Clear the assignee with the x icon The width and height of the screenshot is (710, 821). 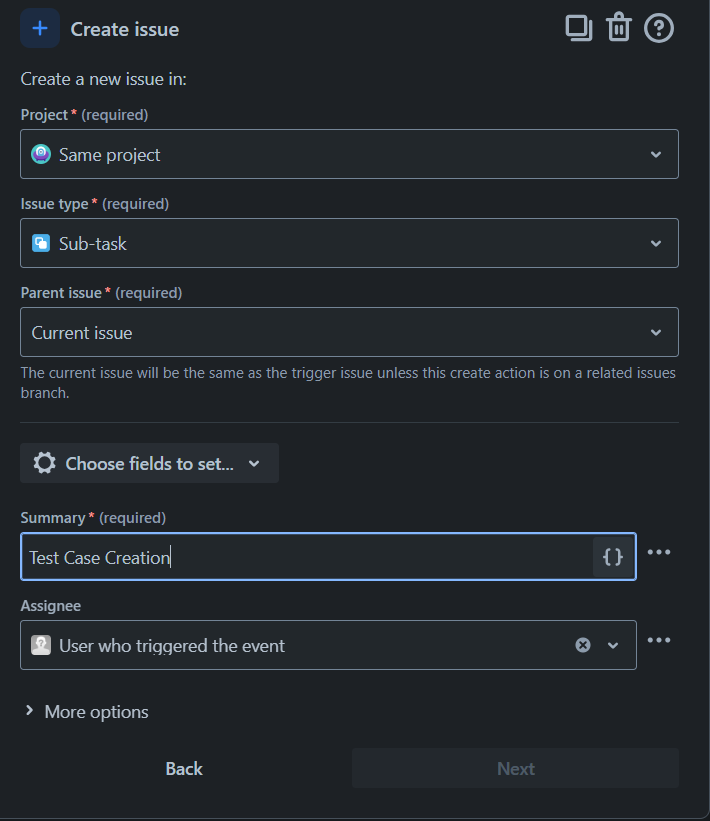583,644
